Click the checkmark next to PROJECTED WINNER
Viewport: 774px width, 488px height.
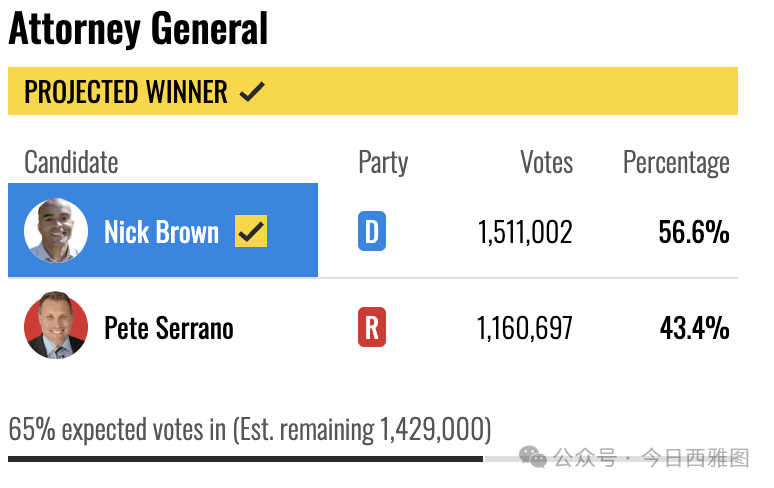[x=252, y=92]
